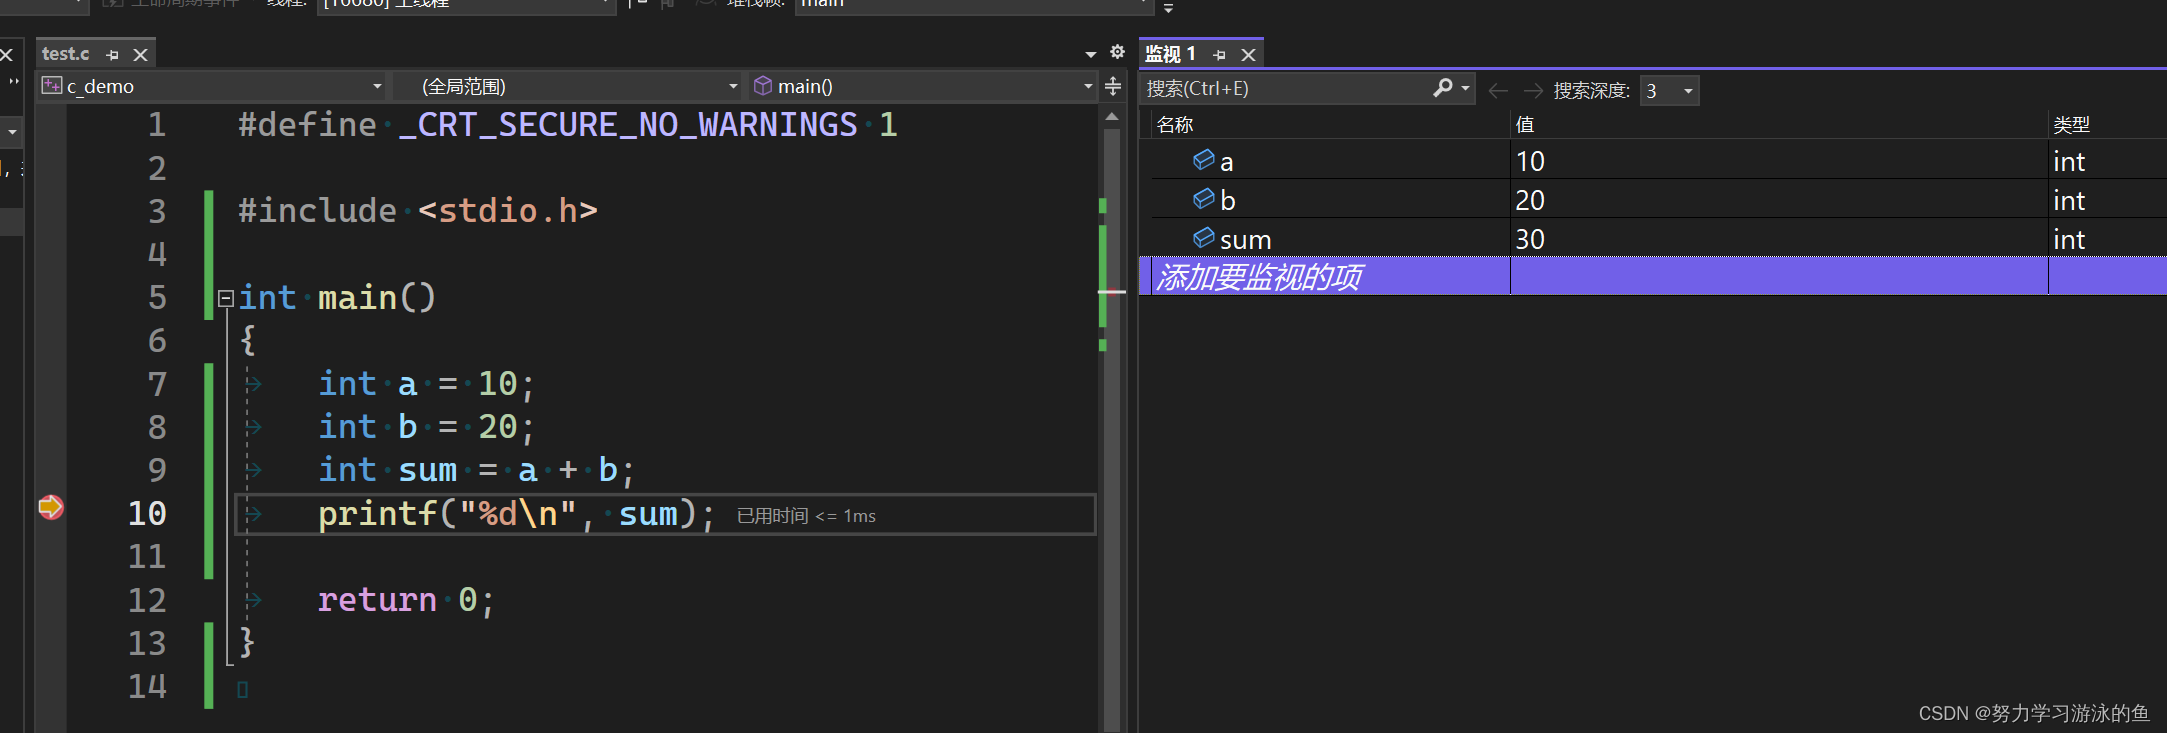Click the variable icon beside b
The width and height of the screenshot is (2167, 733).
(1204, 199)
